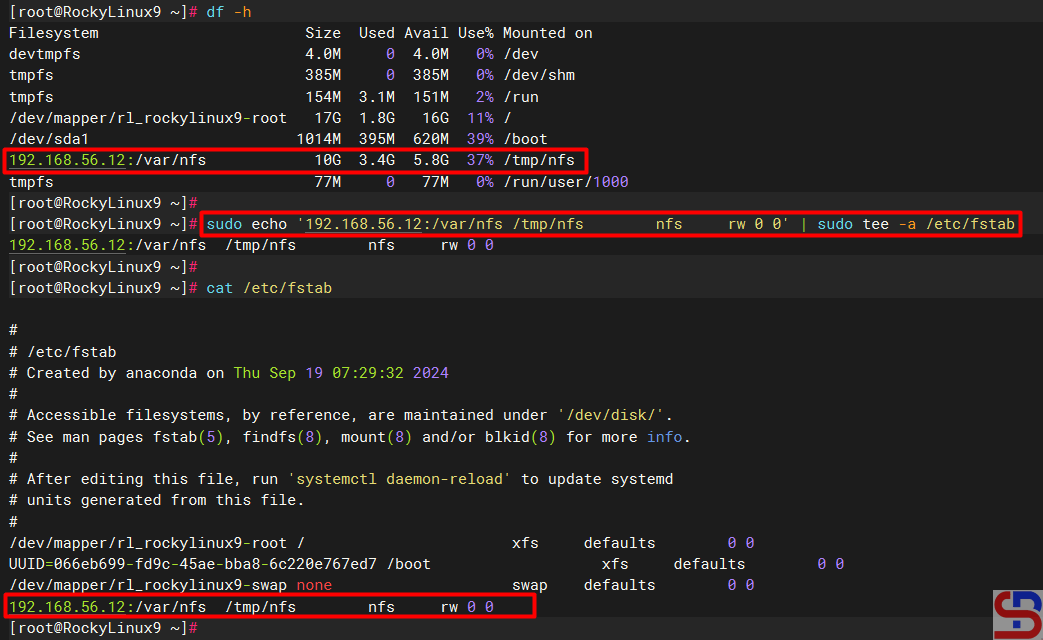Click the 'none' mount point of swap entry
Image resolution: width=1043 pixels, height=640 pixels.
click(313, 585)
